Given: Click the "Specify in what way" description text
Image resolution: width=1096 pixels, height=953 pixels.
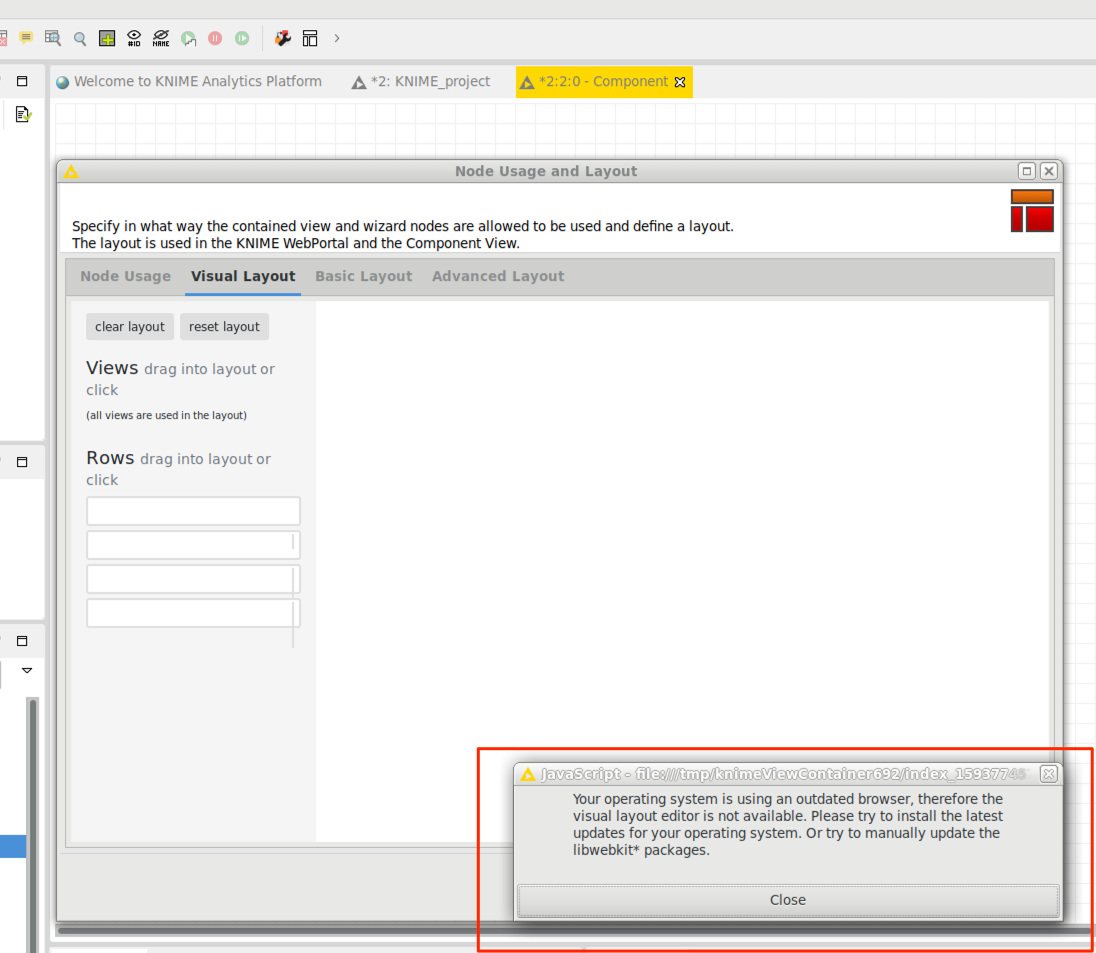Looking at the screenshot, I should click(x=403, y=235).
